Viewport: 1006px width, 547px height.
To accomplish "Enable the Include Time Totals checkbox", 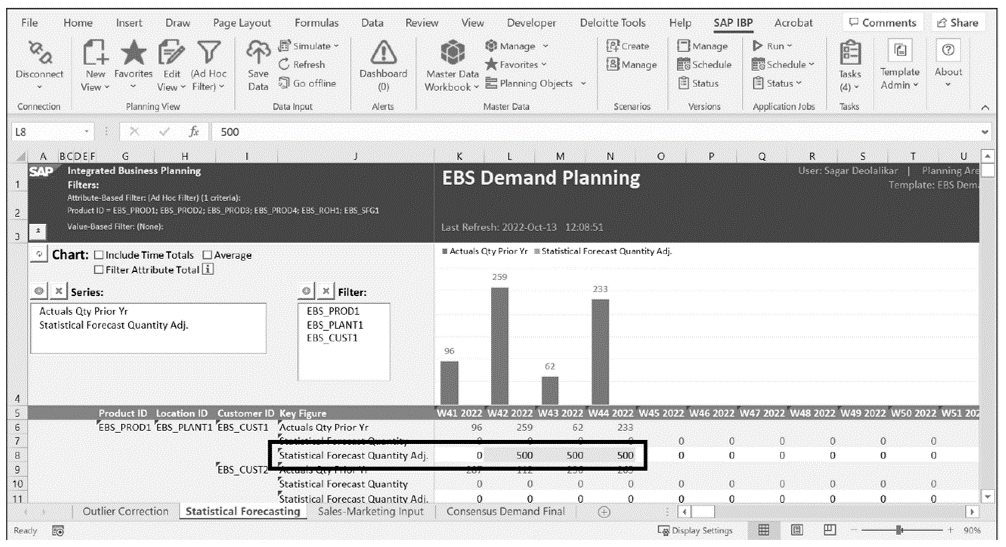I will tap(99, 255).
